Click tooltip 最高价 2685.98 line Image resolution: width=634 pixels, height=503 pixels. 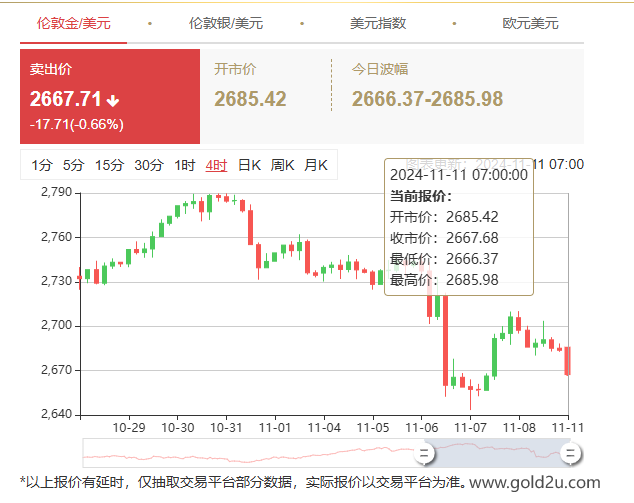(x=444, y=280)
